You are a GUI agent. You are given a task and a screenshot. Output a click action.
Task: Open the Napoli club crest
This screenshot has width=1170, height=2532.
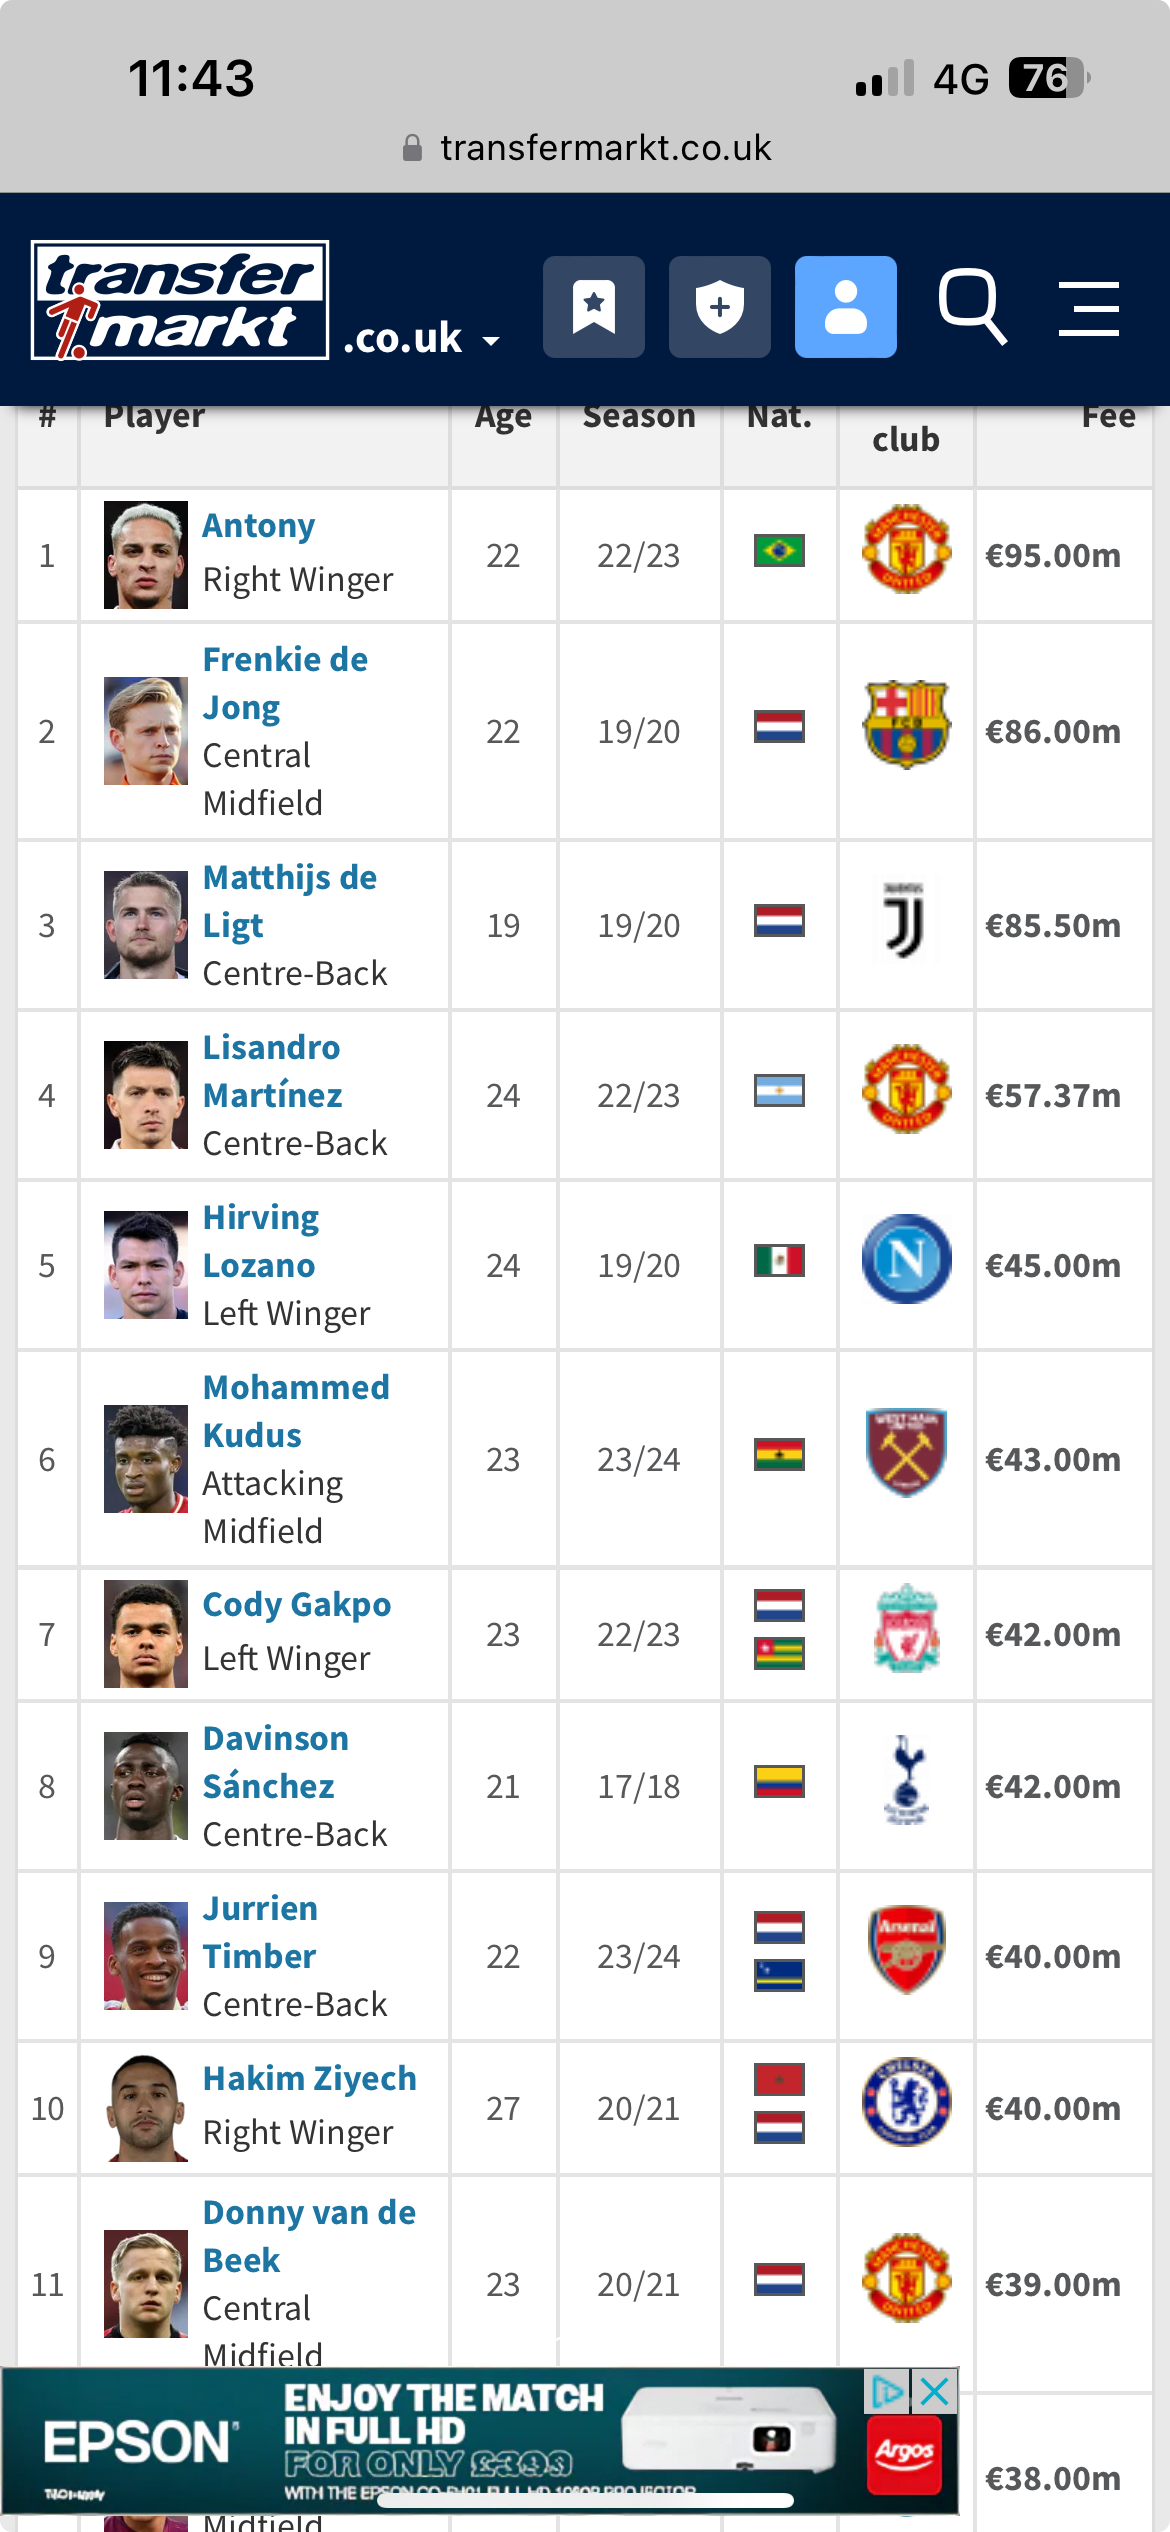pyautogui.click(x=906, y=1259)
